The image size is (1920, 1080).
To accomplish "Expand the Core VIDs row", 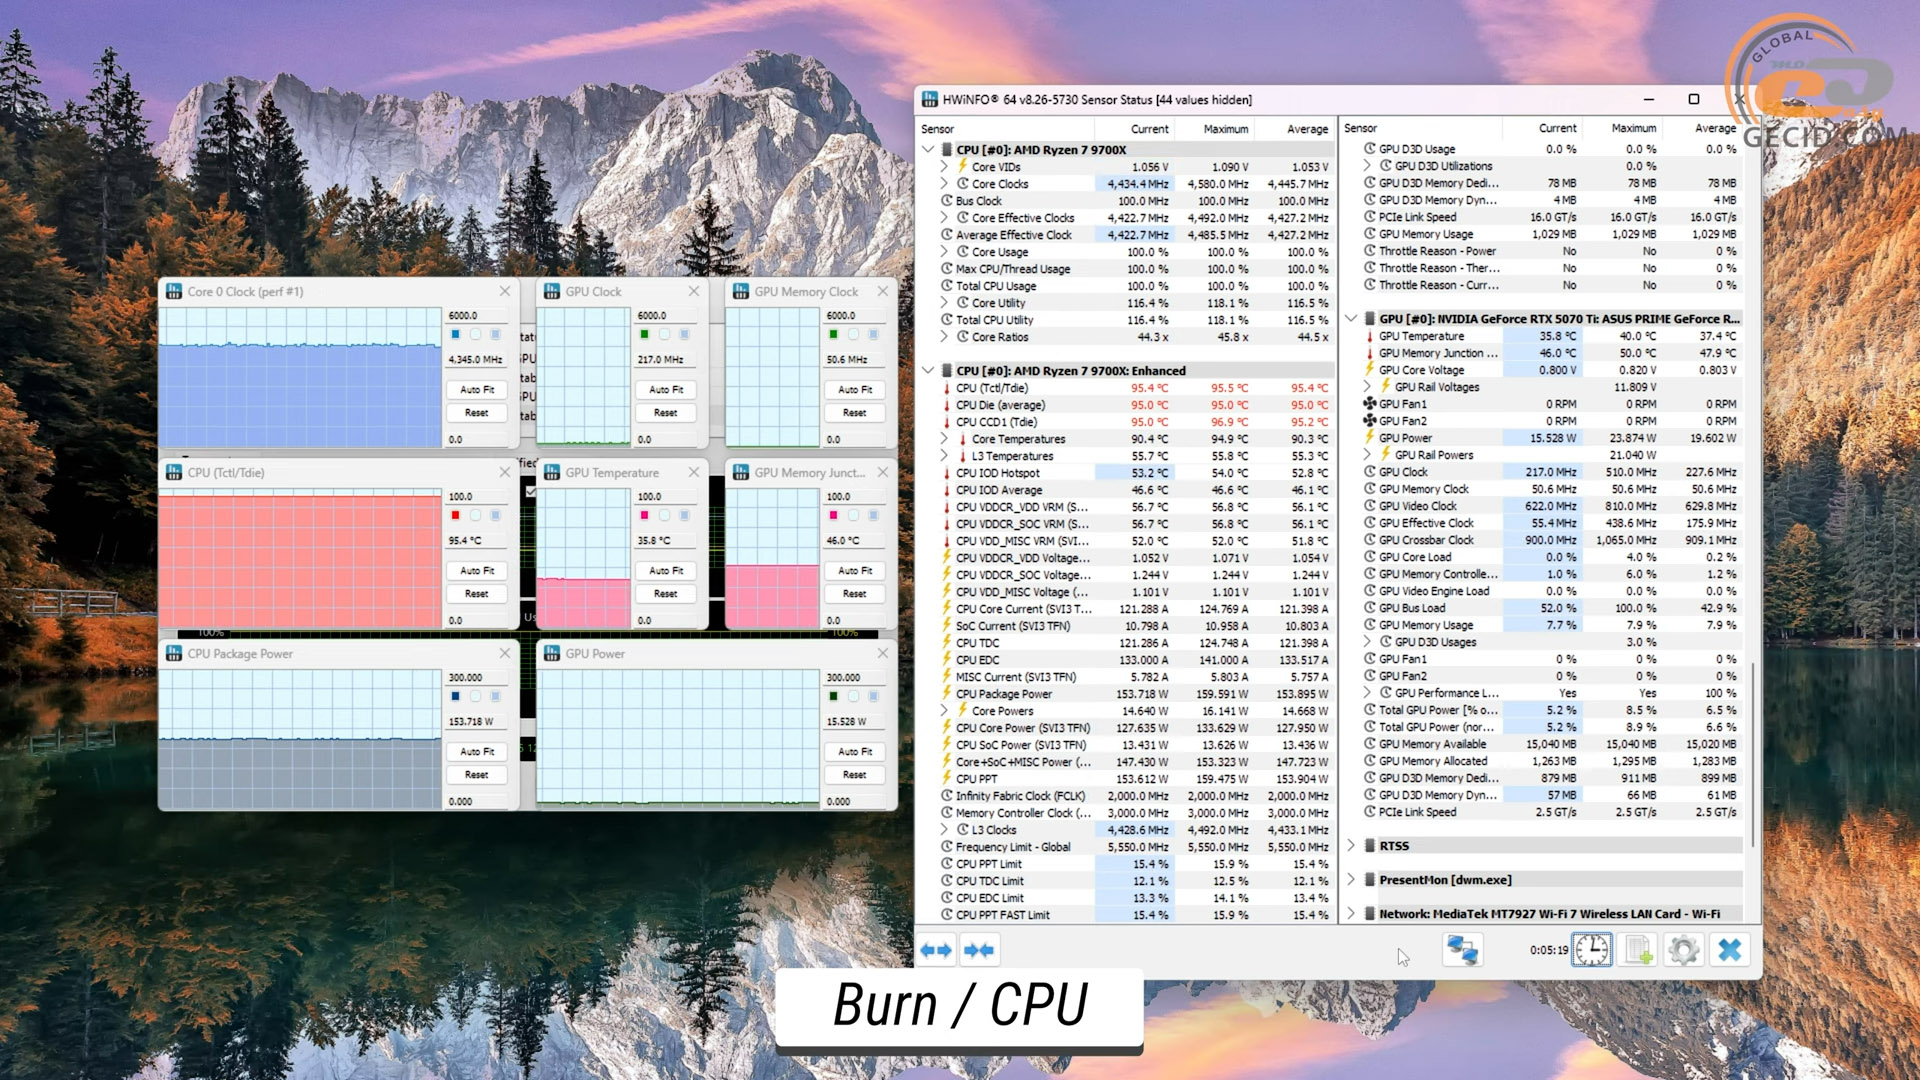I will pos(944,167).
